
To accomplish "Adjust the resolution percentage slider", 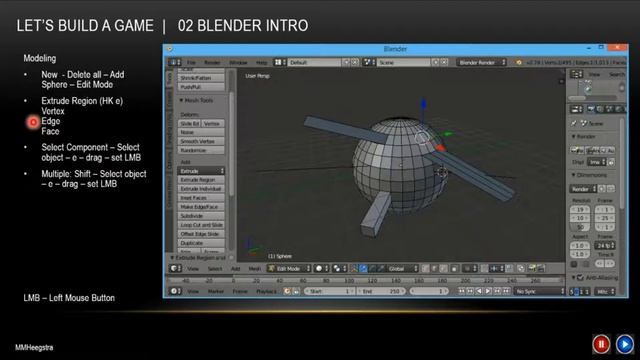I will tap(580, 227).
